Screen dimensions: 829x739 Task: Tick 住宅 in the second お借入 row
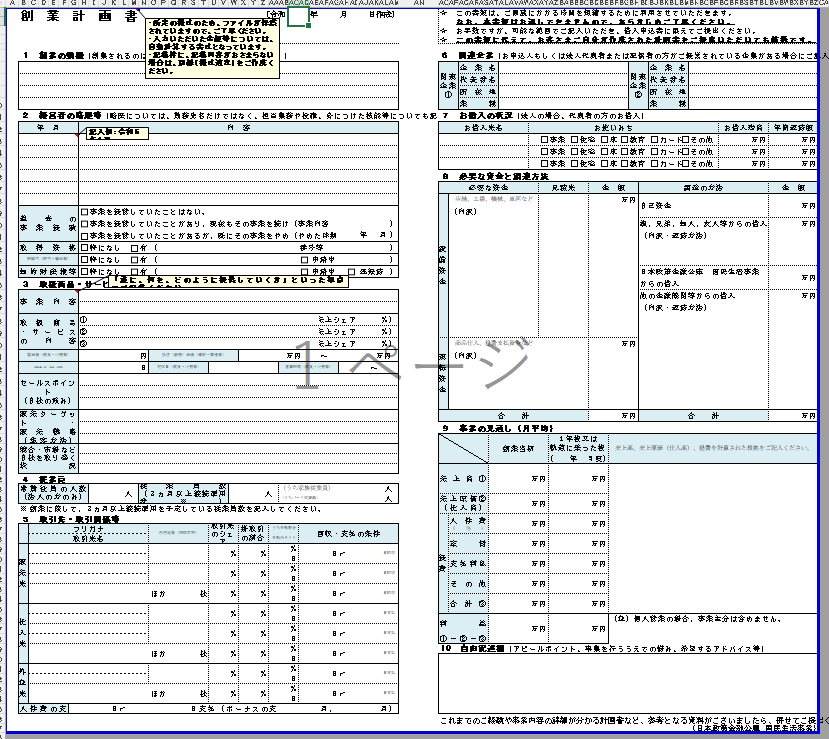pyautogui.click(x=574, y=152)
